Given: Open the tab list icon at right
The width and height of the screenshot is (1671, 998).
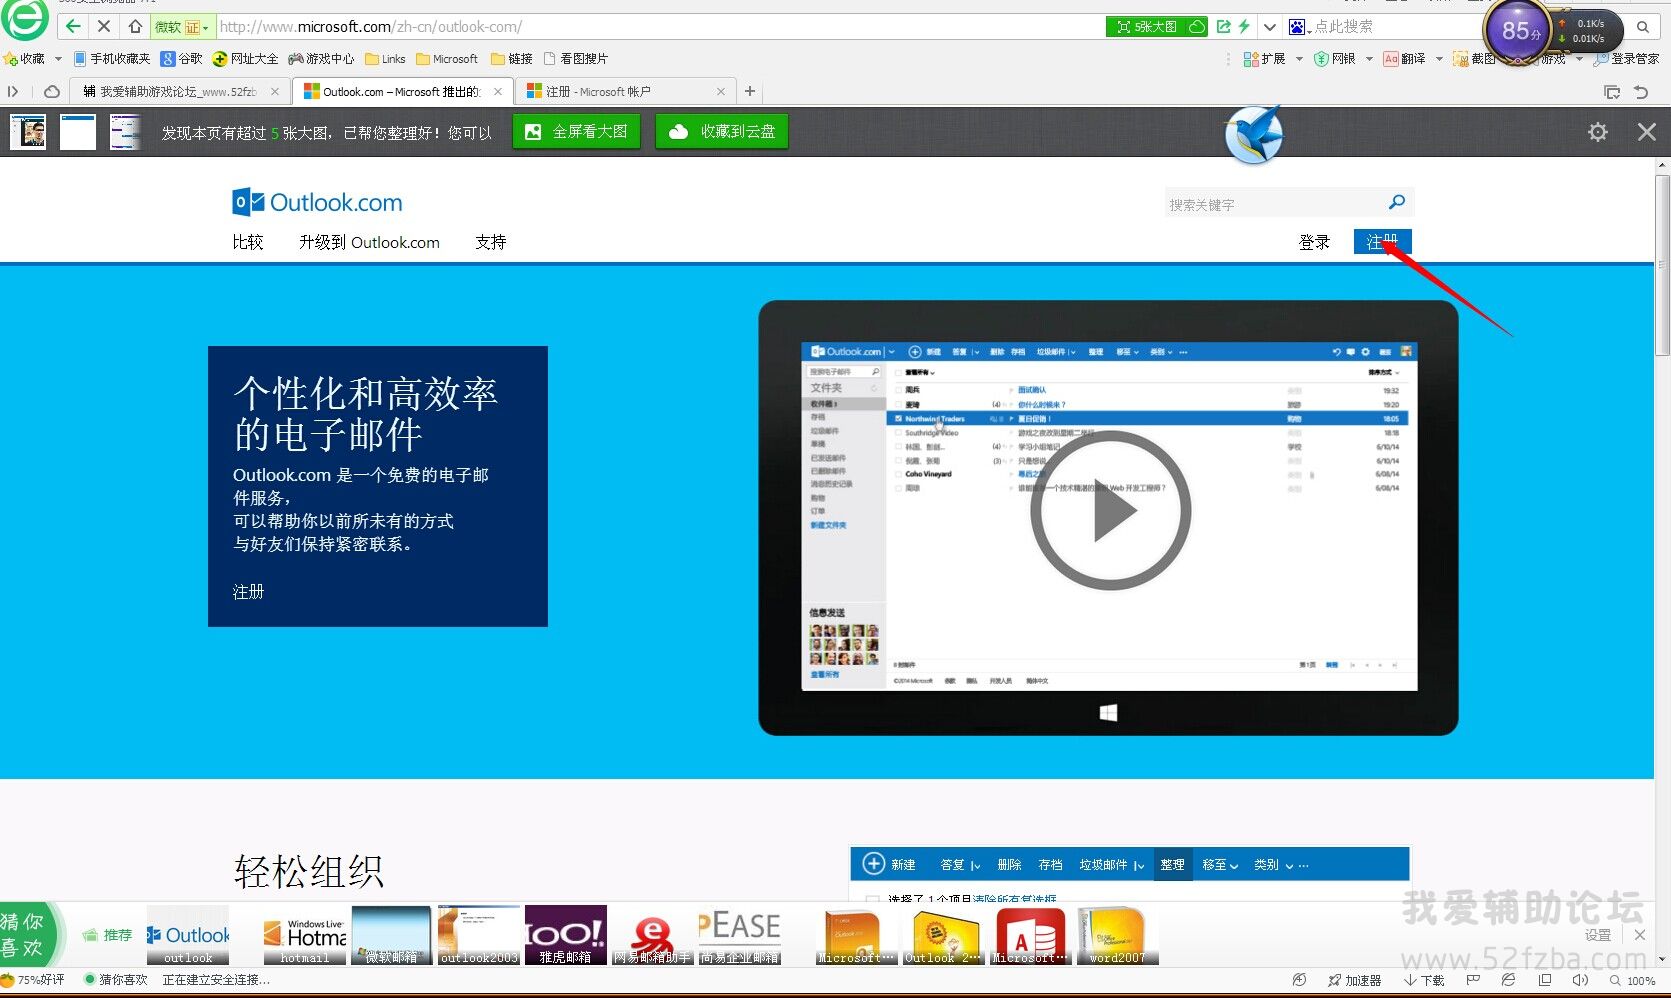Looking at the screenshot, I should point(1612,92).
